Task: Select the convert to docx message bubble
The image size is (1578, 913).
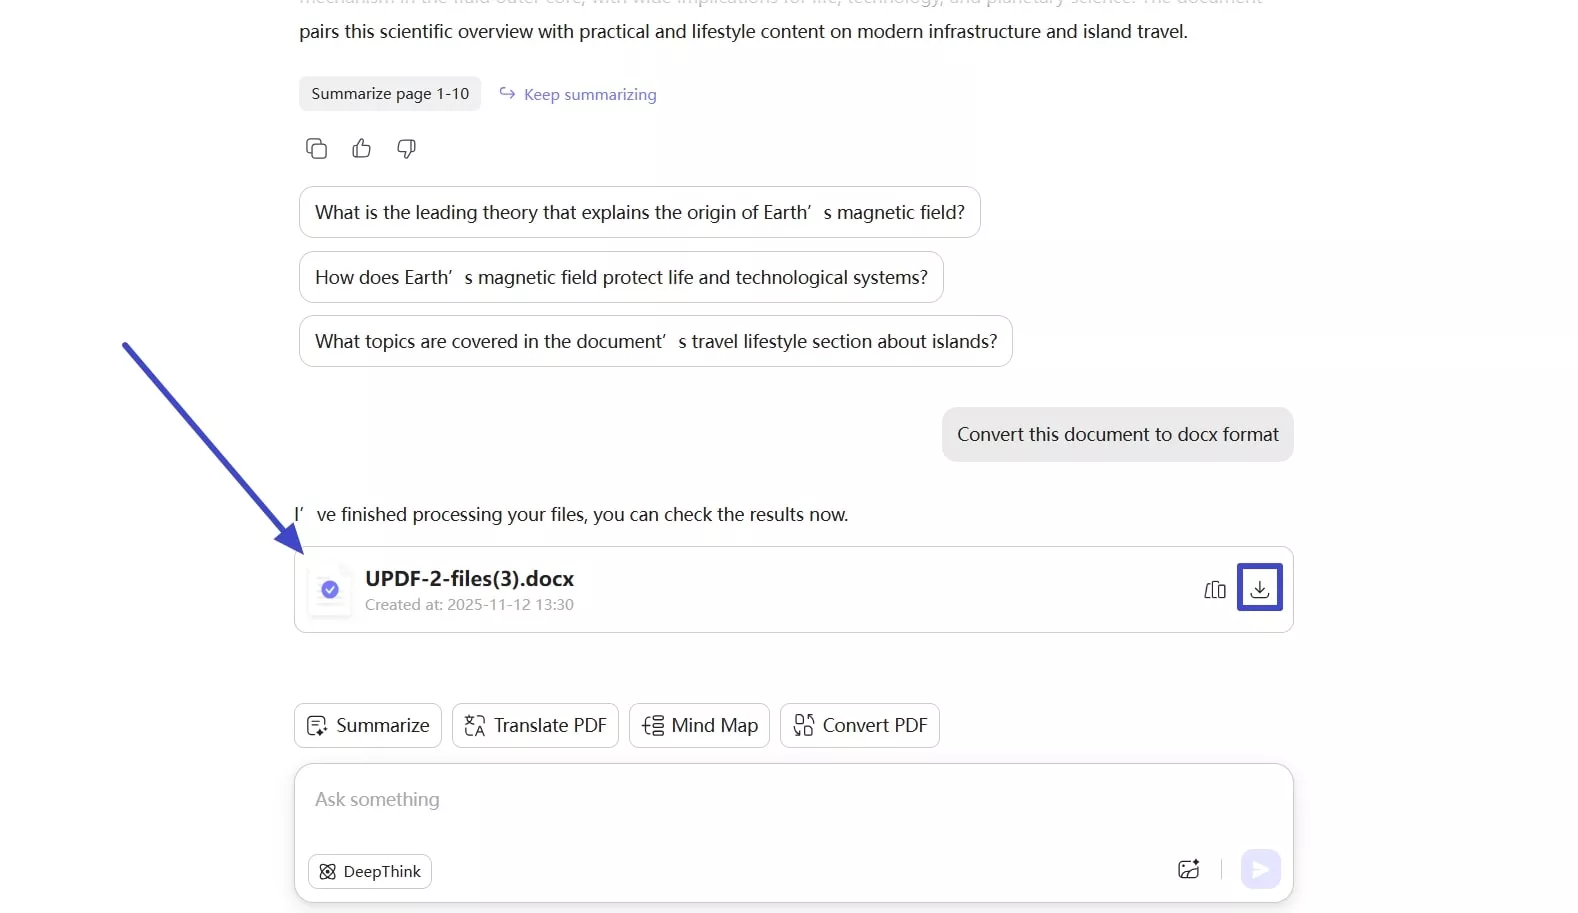Action: pyautogui.click(x=1117, y=434)
